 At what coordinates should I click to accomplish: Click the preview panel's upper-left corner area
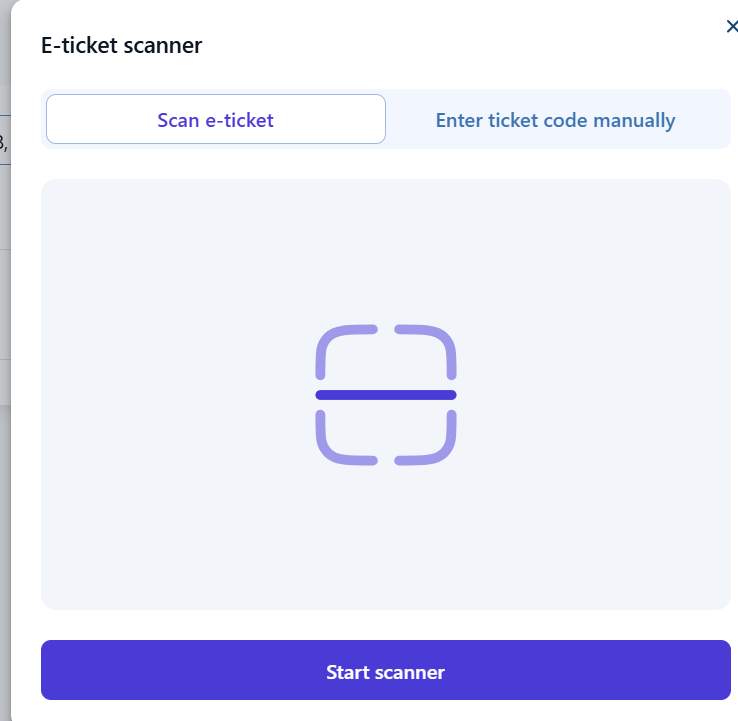(x=70, y=205)
